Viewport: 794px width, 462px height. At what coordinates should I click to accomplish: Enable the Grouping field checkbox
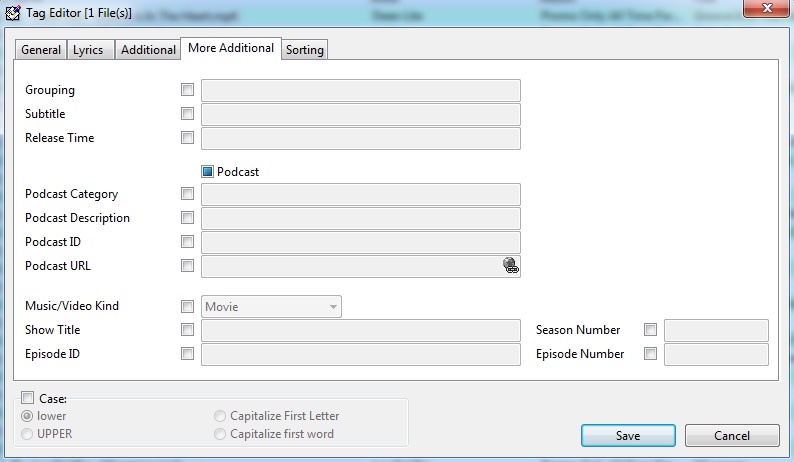pyautogui.click(x=187, y=90)
